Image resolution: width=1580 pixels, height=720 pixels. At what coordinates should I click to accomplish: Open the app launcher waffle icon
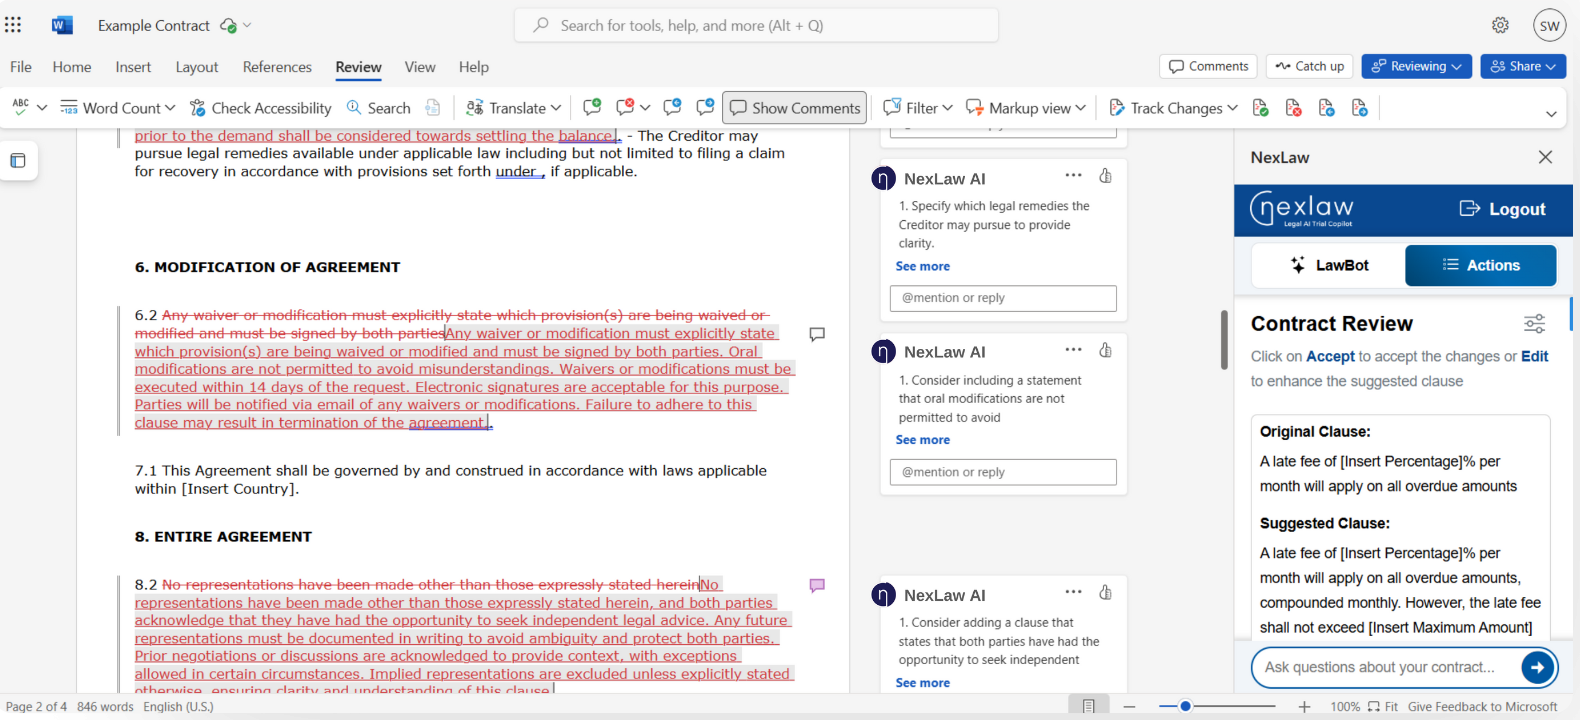click(x=13, y=25)
